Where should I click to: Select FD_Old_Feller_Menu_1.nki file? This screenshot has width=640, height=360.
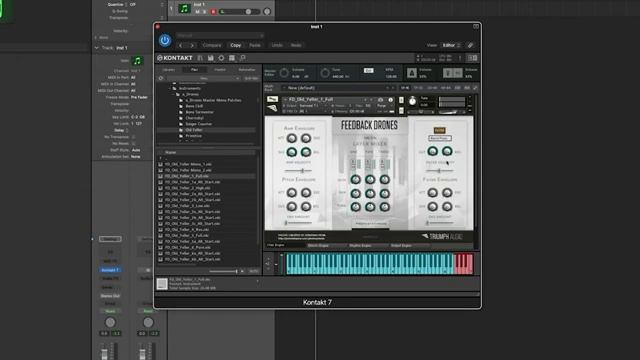(188, 164)
